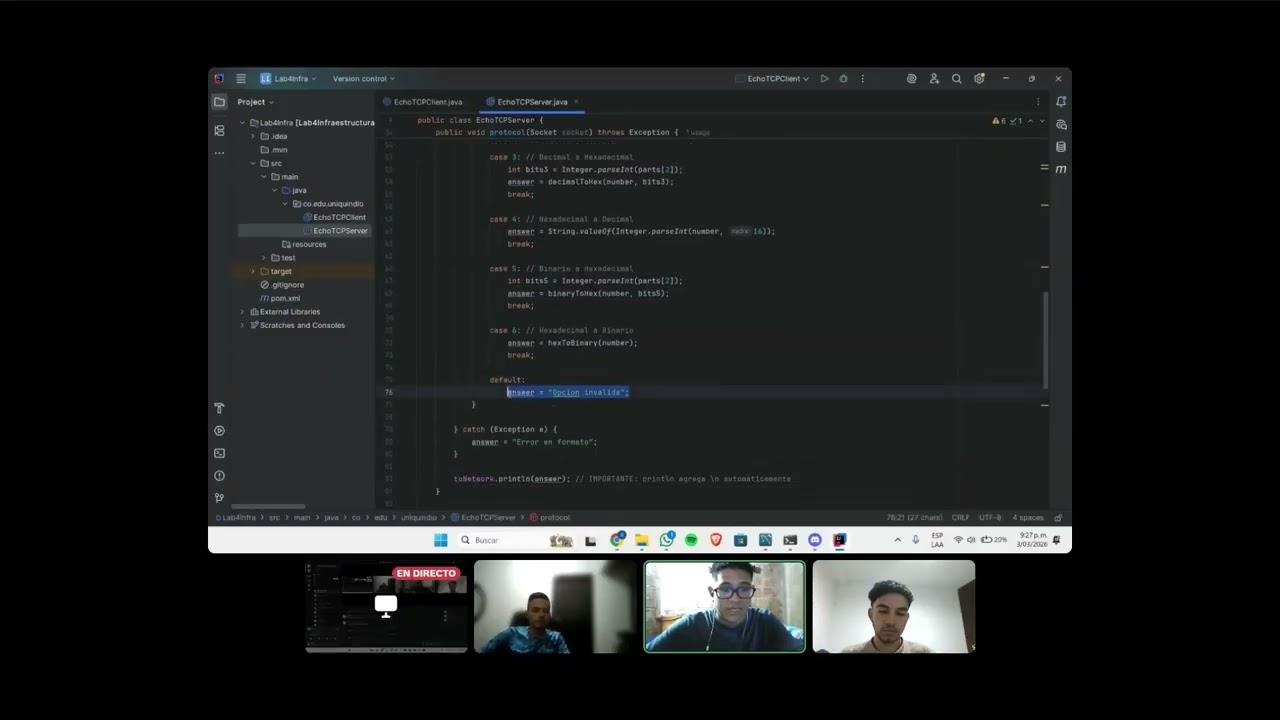Open Code With Me add-user icon

pyautogui.click(x=934, y=79)
